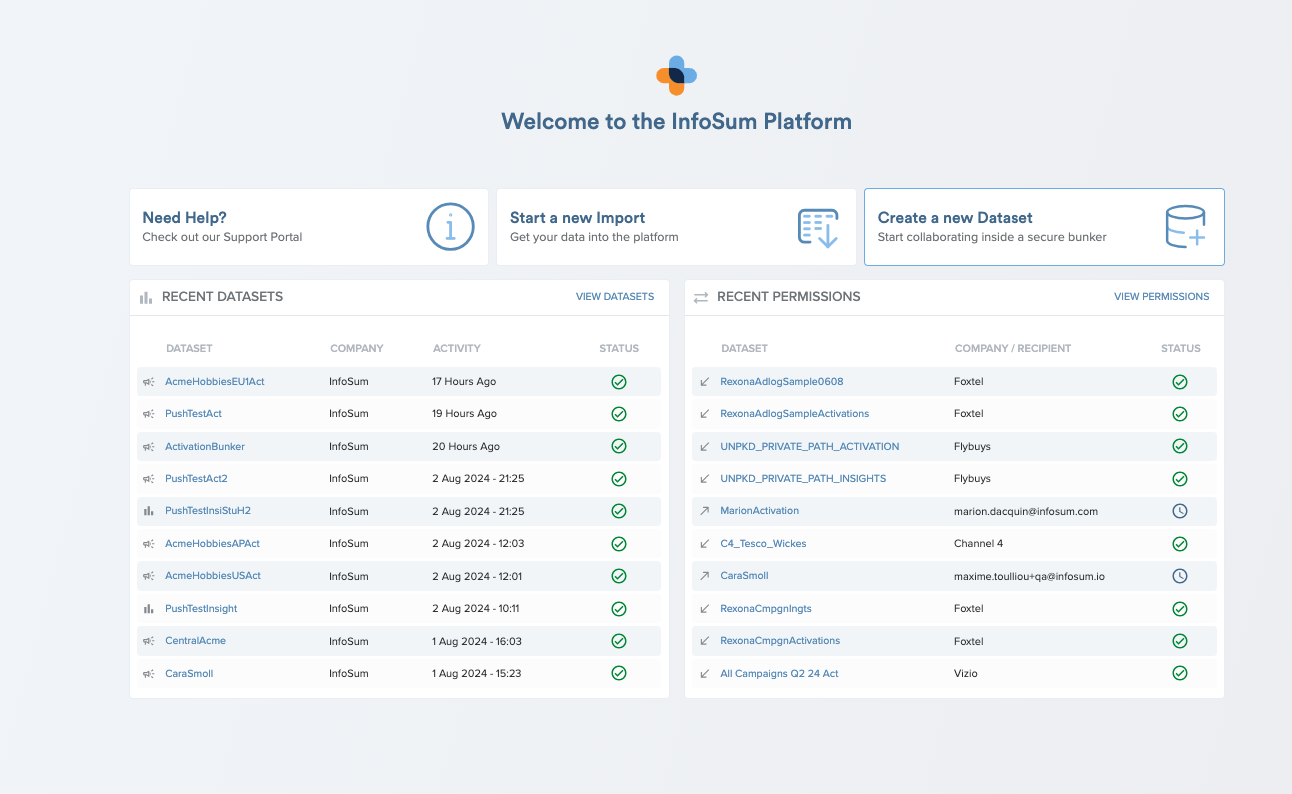Image resolution: width=1292 pixels, height=794 pixels.
Task: Click the pending clock status for CaraSmoll permission
Action: [1180, 576]
